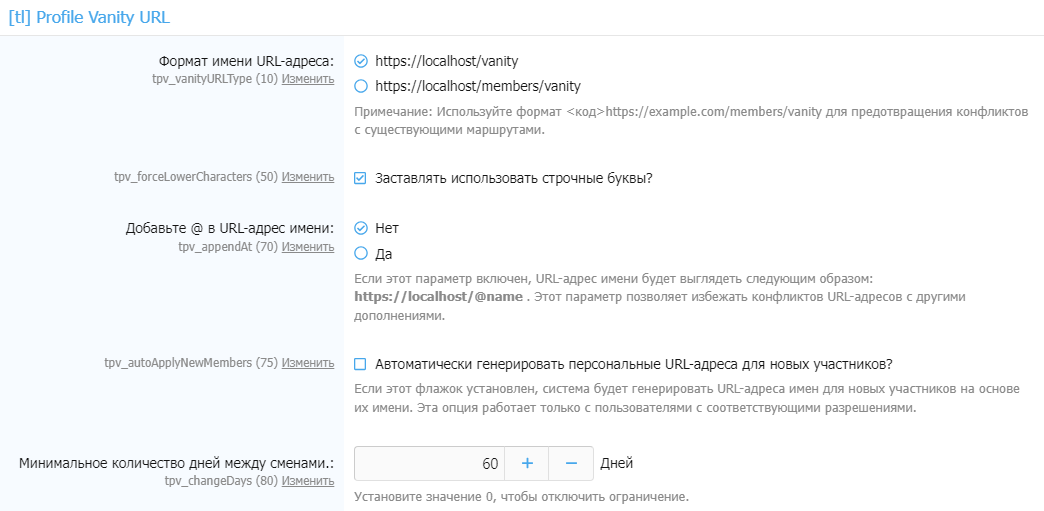Open 'Изменить' link for tpv_vanityURLType
This screenshot has width=1044, height=511.
coord(308,78)
